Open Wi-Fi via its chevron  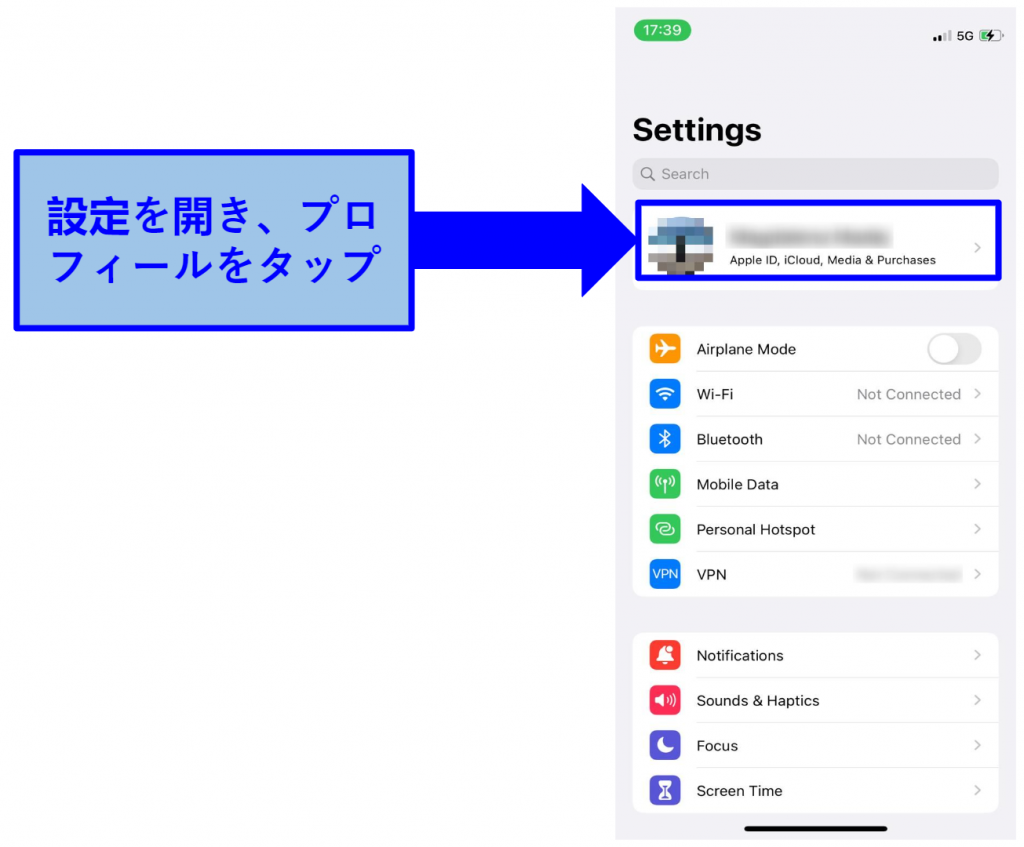point(978,394)
